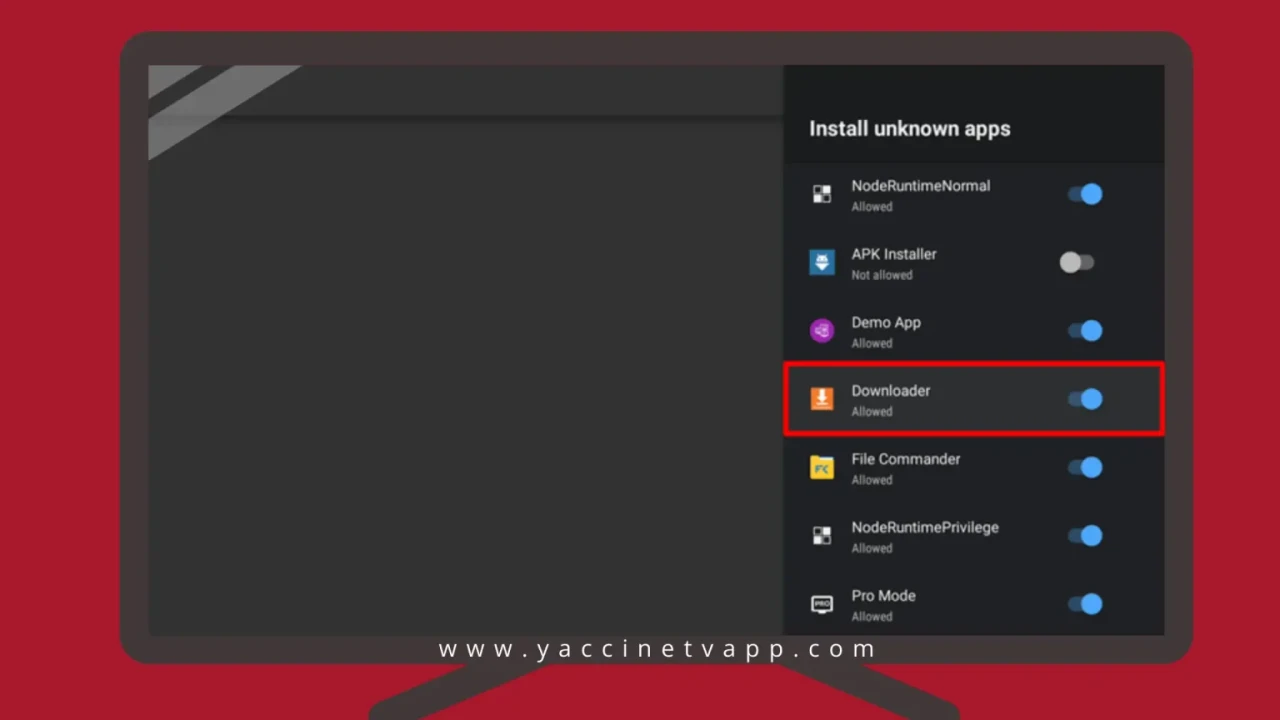The width and height of the screenshot is (1280, 720).
Task: Select the purple Demo App icon
Action: (x=821, y=330)
